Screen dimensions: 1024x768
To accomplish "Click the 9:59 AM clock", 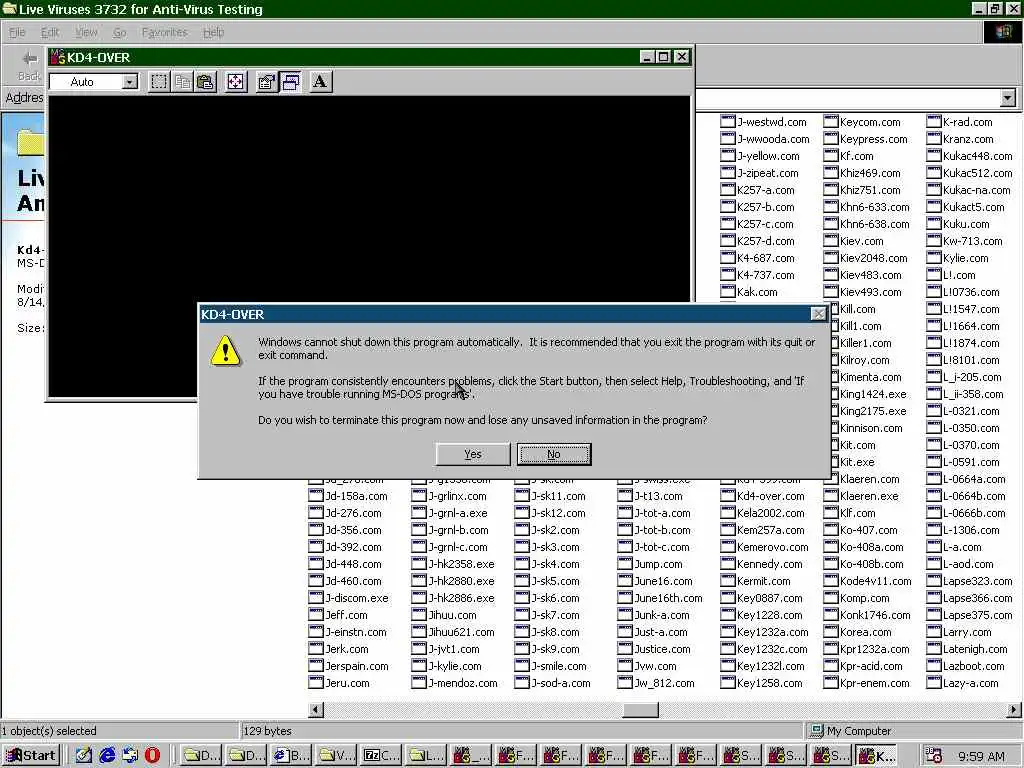I will coord(981,756).
